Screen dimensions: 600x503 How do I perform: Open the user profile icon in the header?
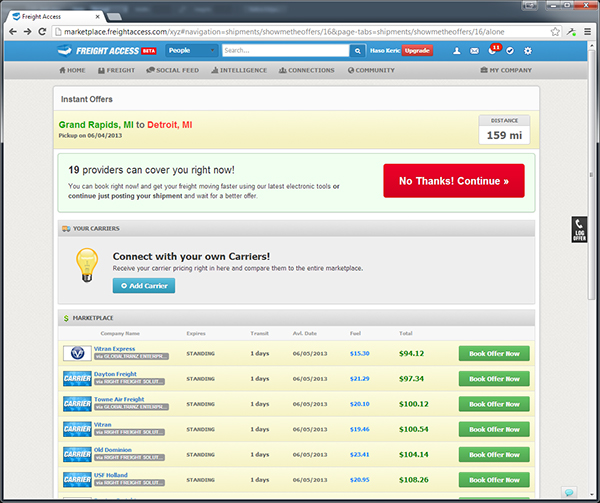[x=457, y=51]
